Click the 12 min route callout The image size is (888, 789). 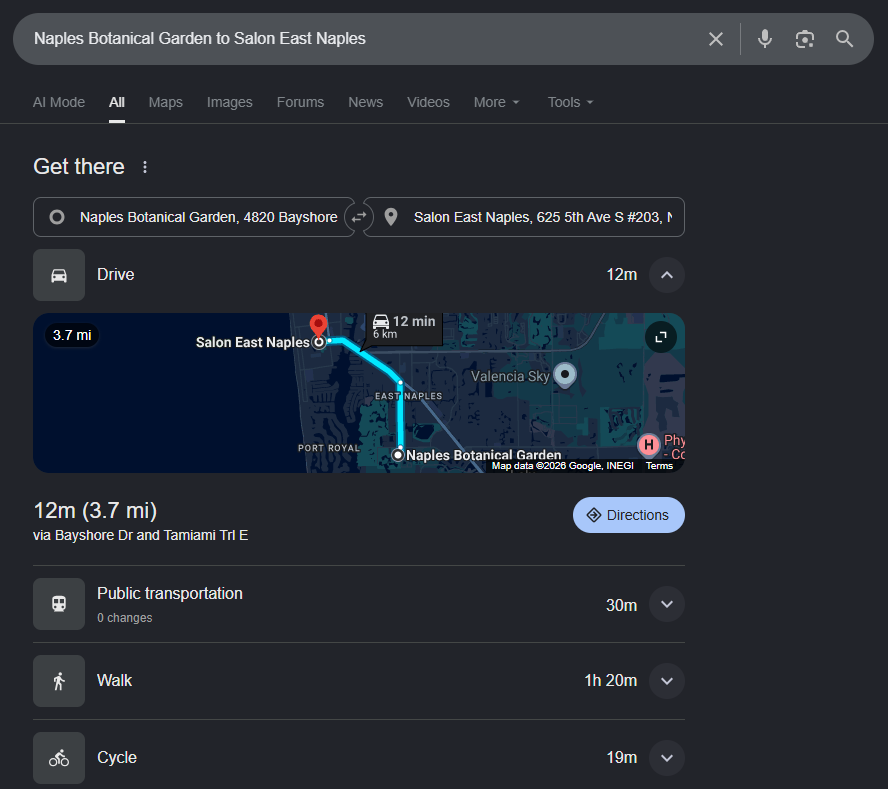(404, 327)
